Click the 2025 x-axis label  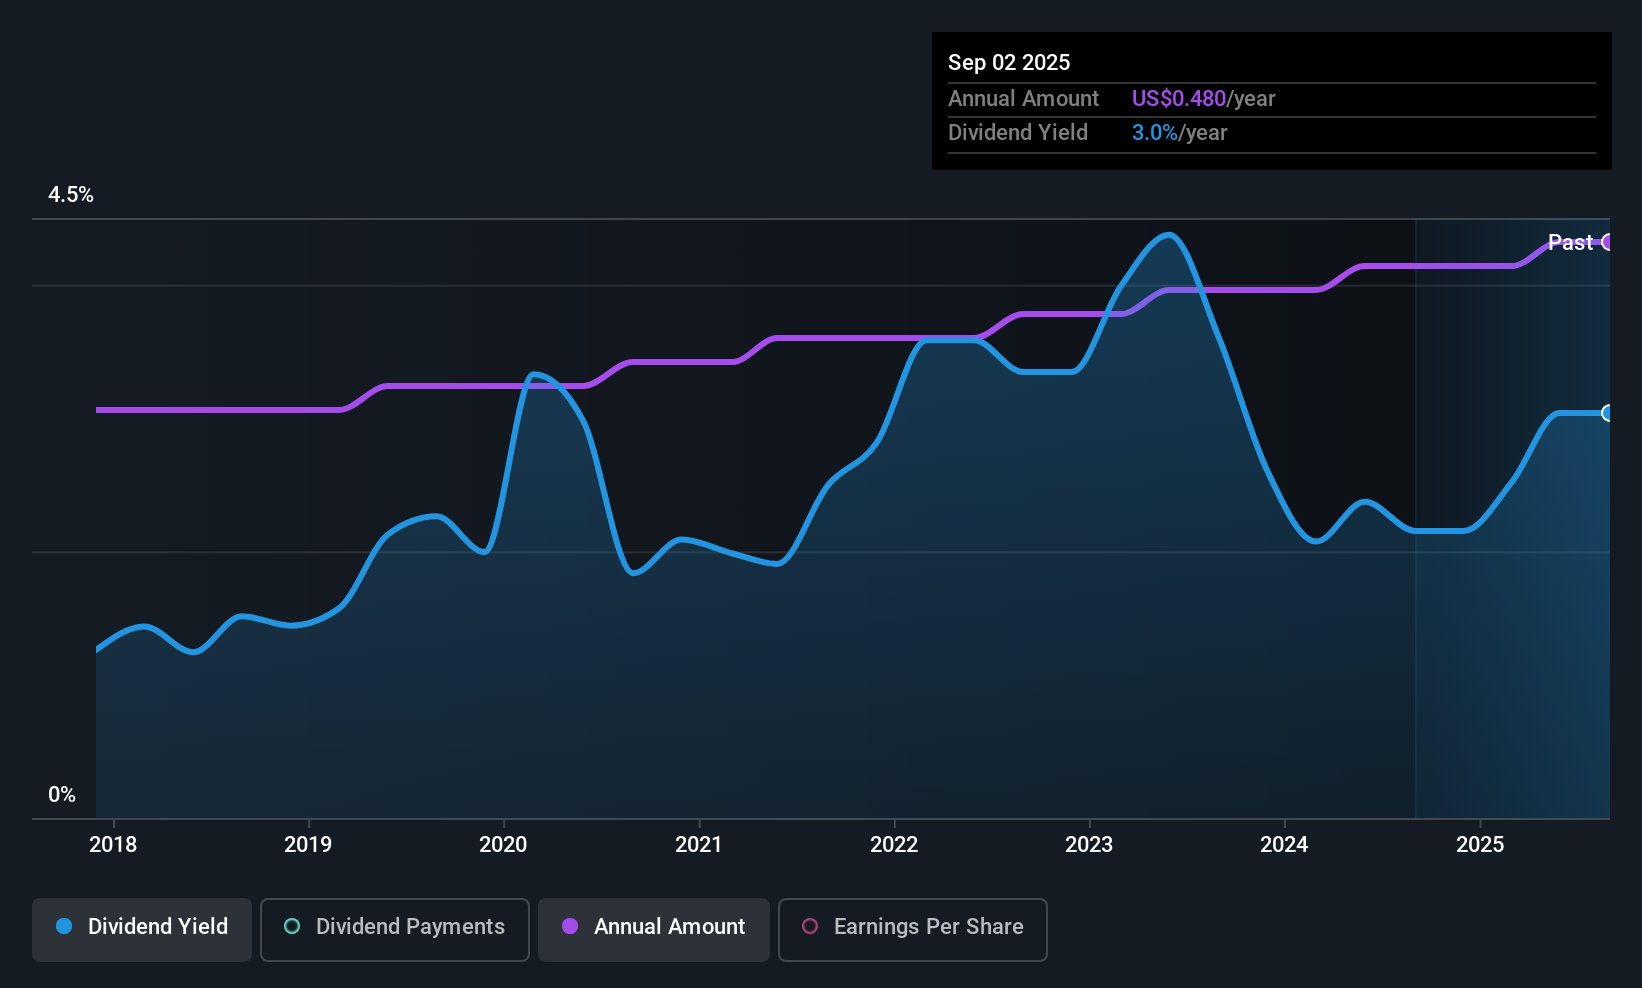1480,844
